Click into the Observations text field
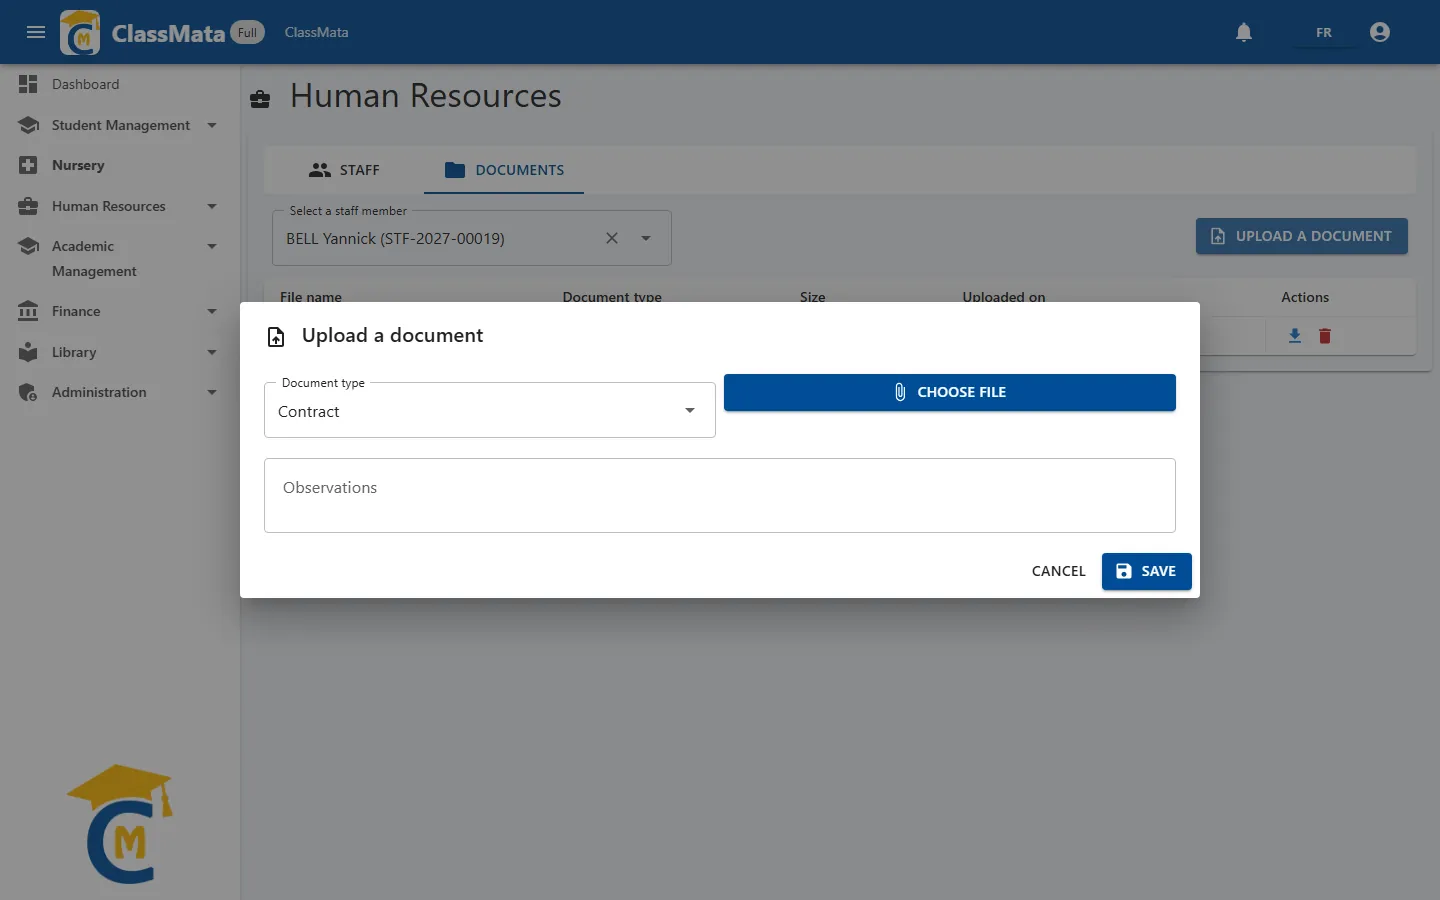 click(720, 495)
